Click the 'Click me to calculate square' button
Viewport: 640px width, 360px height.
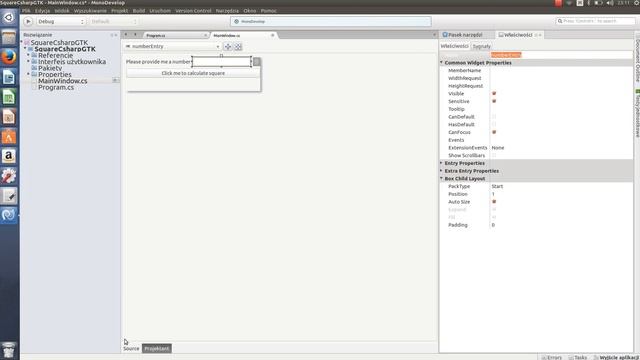pyautogui.click(x=193, y=73)
